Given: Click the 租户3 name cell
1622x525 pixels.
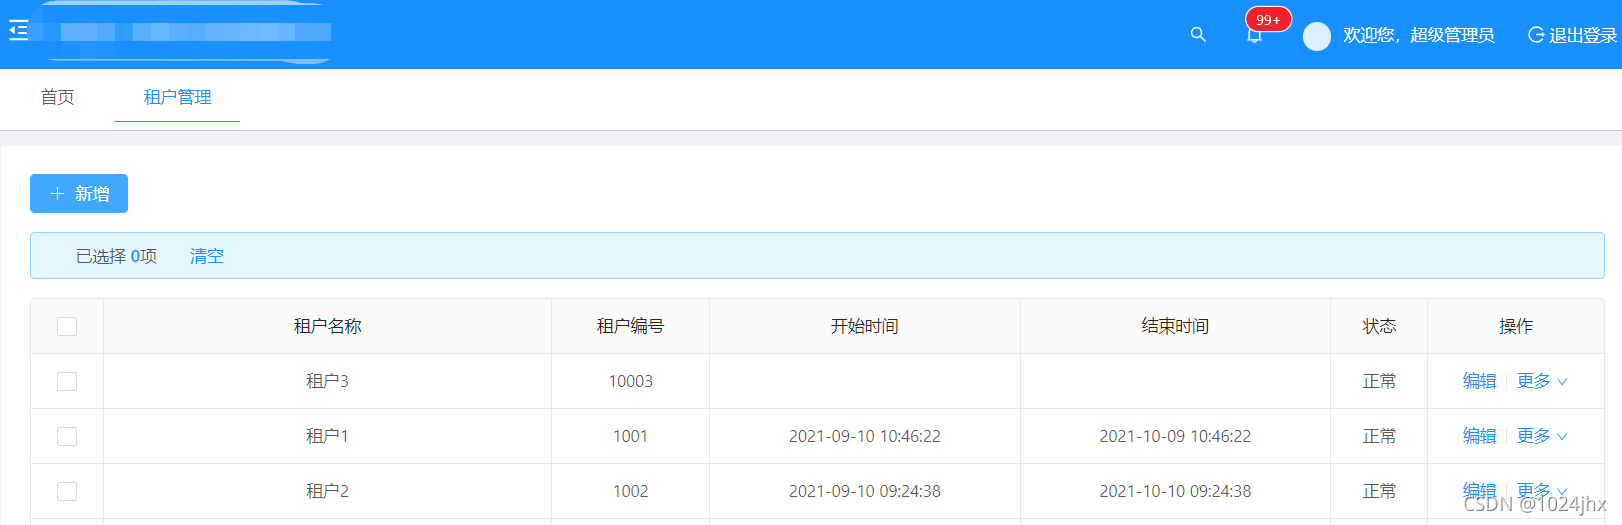Looking at the screenshot, I should tap(327, 381).
